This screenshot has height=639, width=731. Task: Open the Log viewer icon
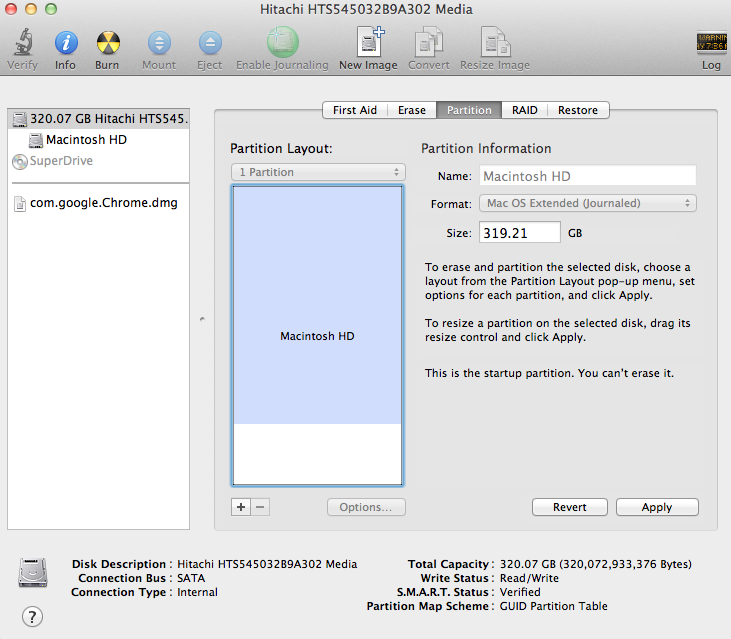(711, 41)
